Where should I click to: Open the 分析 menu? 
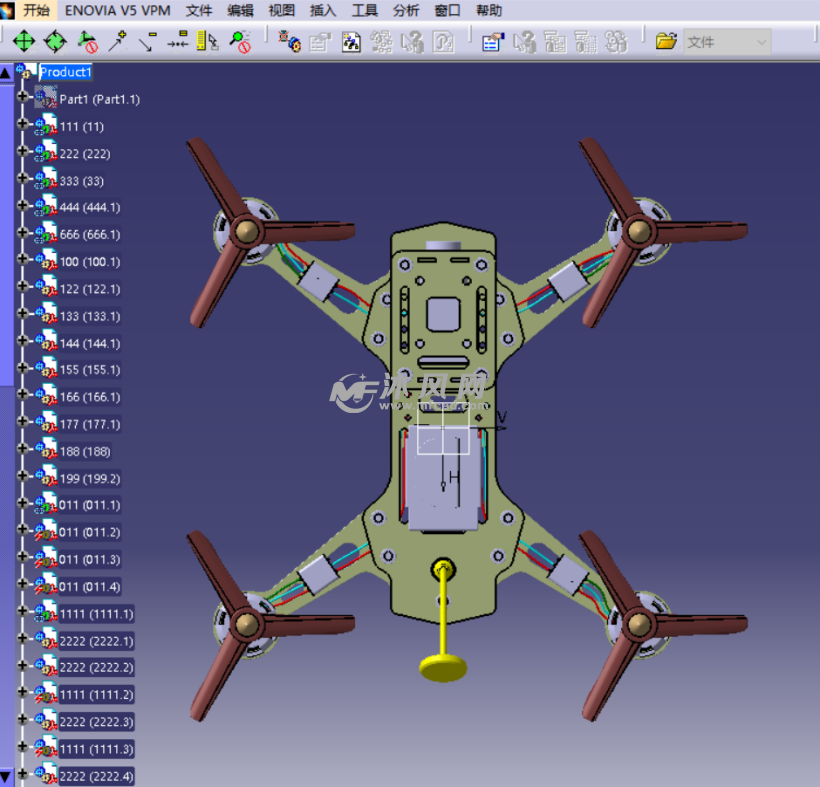[x=406, y=11]
